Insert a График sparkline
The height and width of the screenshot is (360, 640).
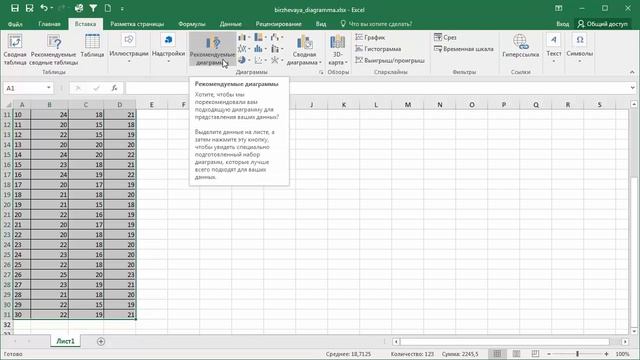(x=370, y=38)
